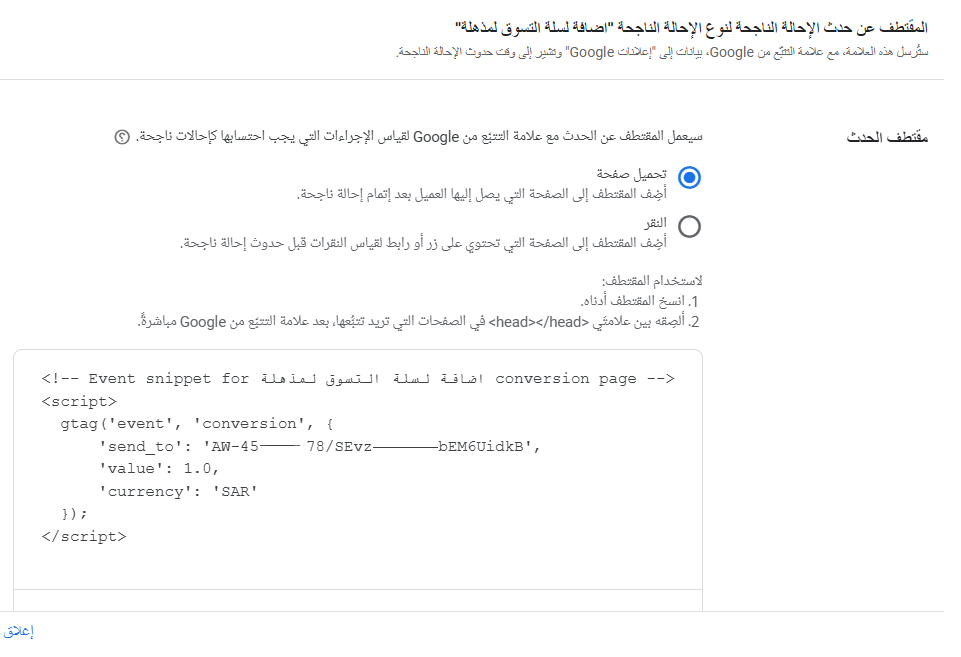Click the help question mark icon
The width and height of the screenshot is (961, 657).
click(x=122, y=137)
